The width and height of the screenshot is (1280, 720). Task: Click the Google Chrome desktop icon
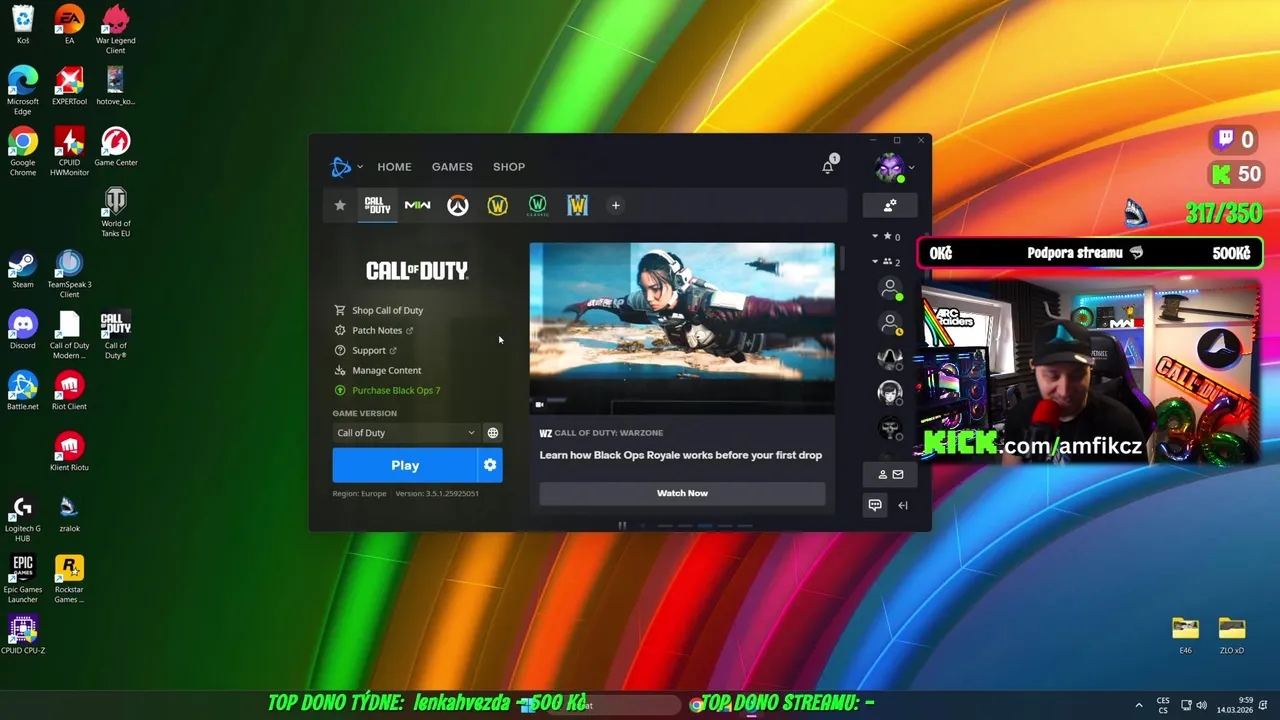[x=23, y=151]
